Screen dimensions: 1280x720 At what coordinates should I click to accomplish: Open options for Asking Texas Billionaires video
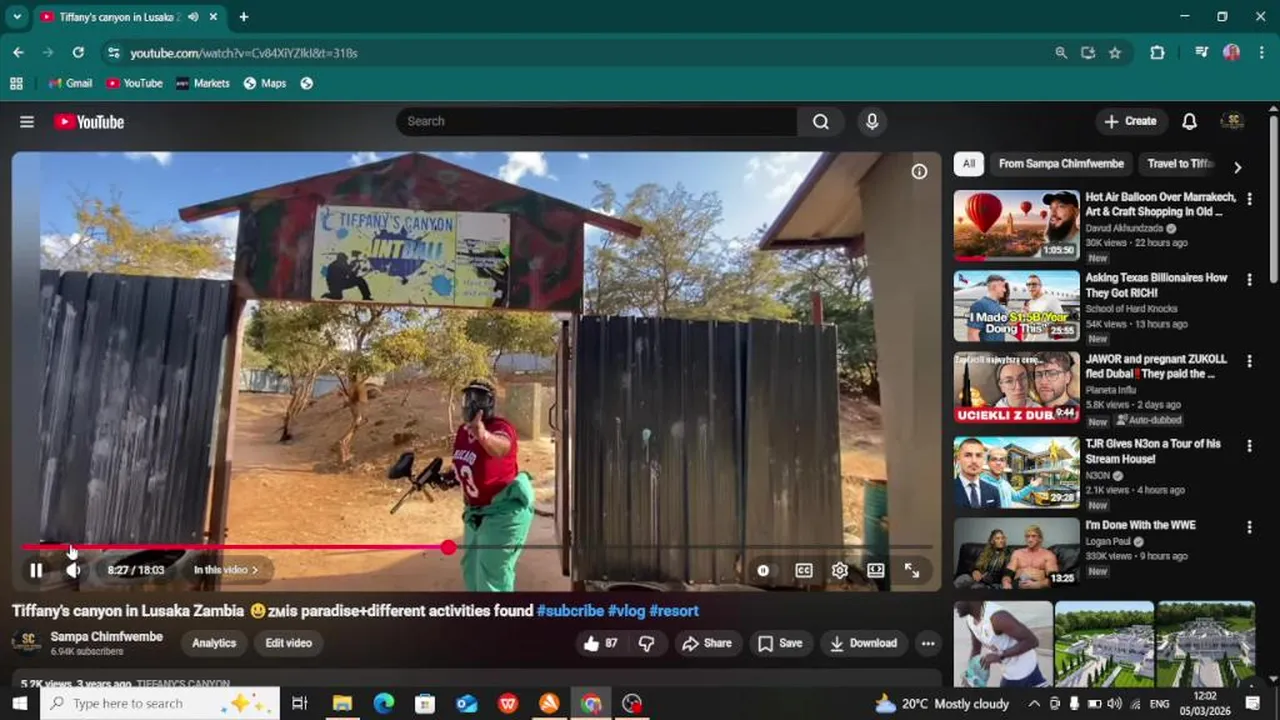click(1249, 280)
